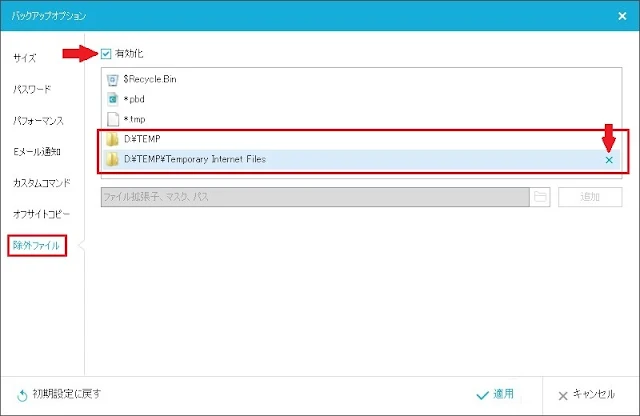
Task: Select the *.tmp list entry text
Action: pyautogui.click(x=135, y=119)
